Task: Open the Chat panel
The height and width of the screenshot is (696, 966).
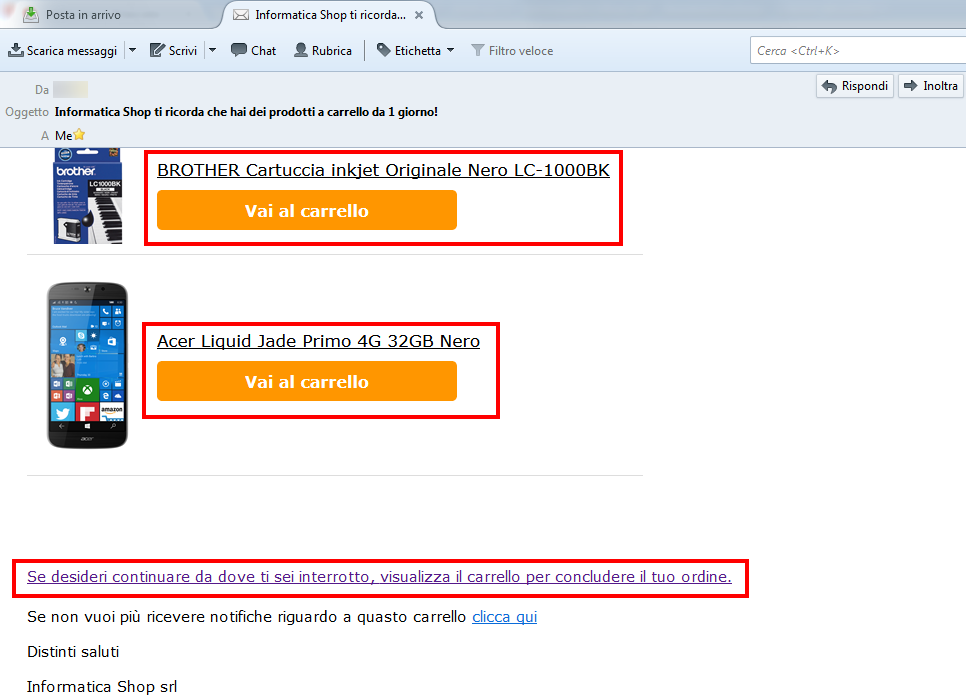Action: click(x=253, y=51)
